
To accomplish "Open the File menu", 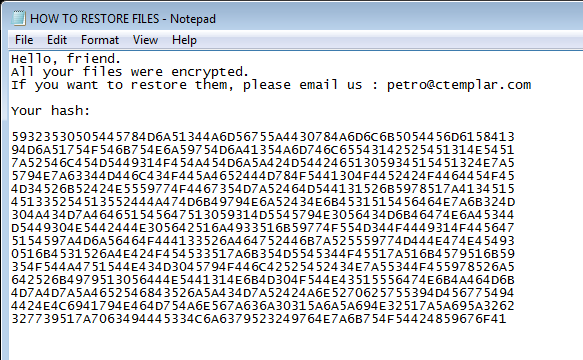I will (24, 40).
